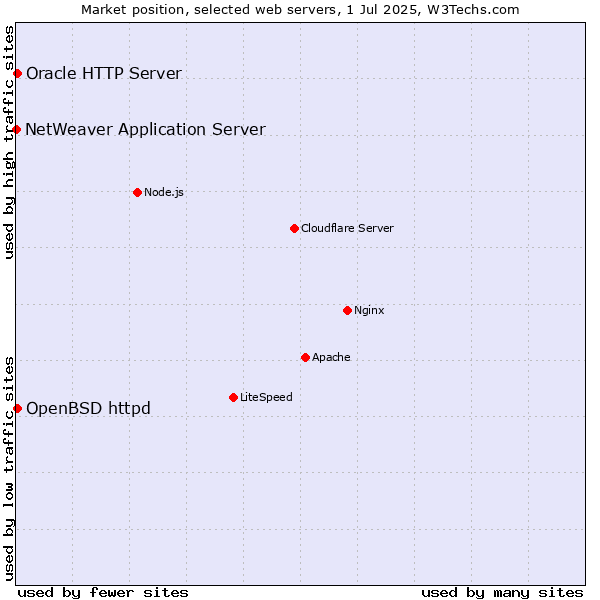600x600 pixels.
Task: Click 'used by low traffic sites' axis label
Action: coord(9,469)
